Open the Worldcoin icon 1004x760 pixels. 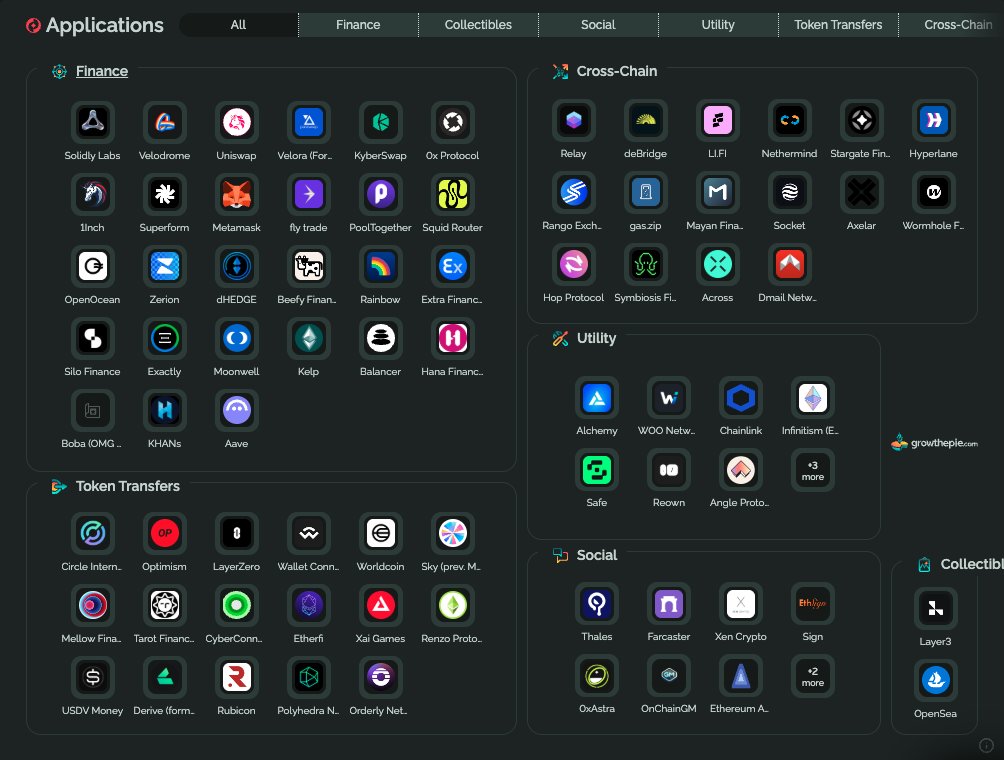pos(380,533)
